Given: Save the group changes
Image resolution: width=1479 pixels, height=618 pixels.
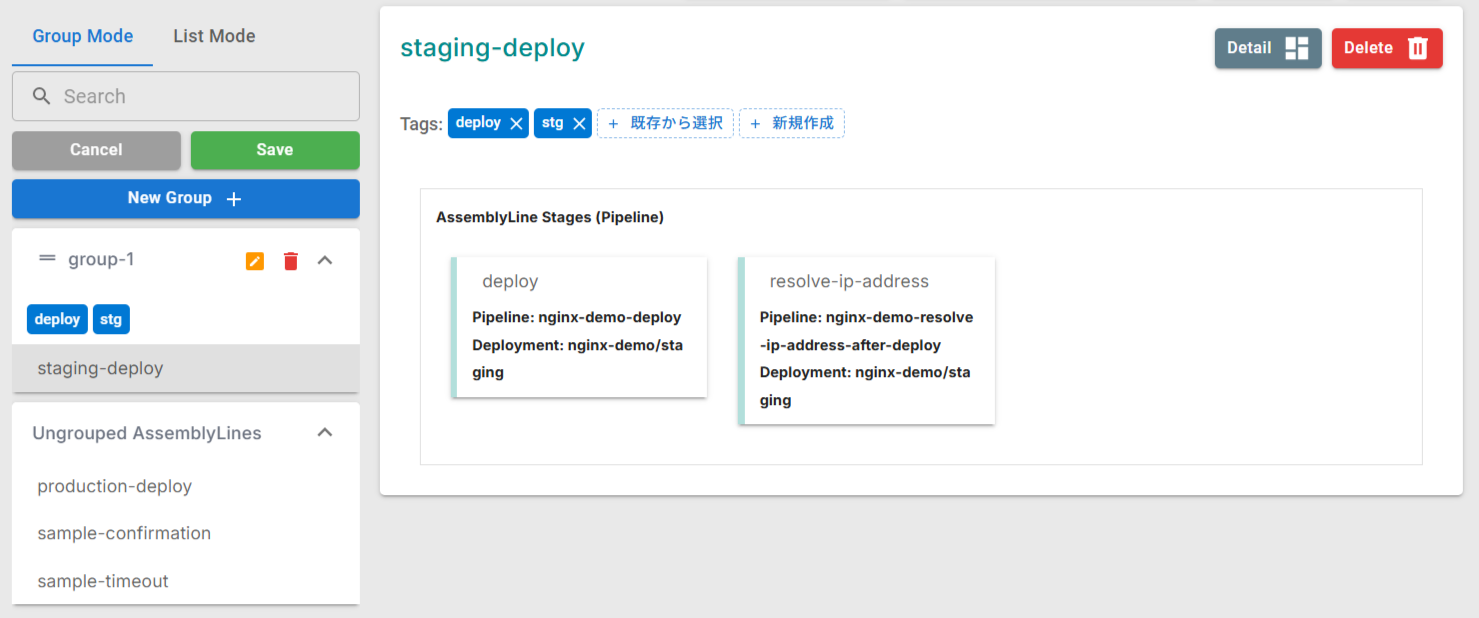Looking at the screenshot, I should click(x=274, y=150).
